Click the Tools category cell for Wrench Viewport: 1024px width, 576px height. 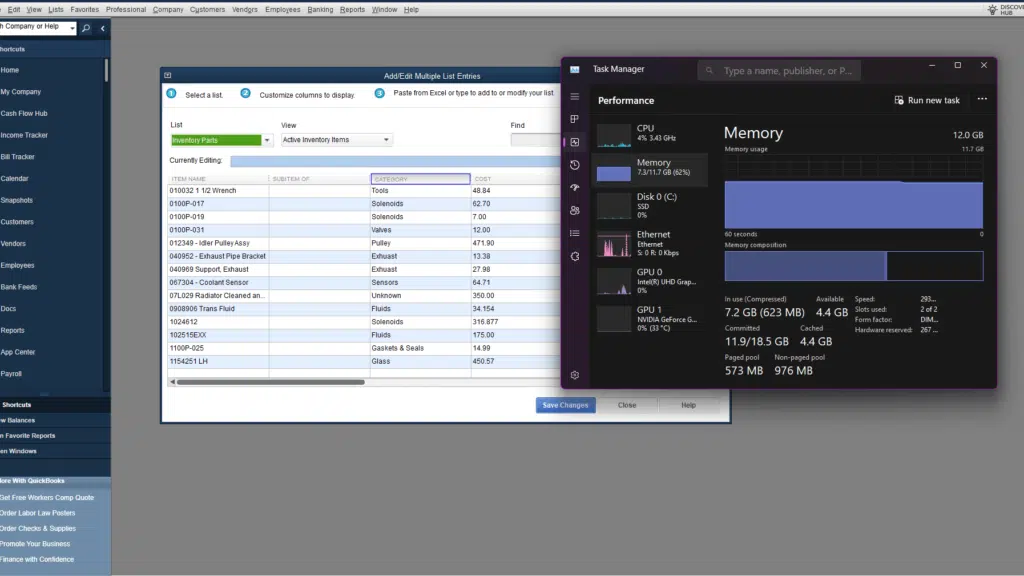coord(420,191)
